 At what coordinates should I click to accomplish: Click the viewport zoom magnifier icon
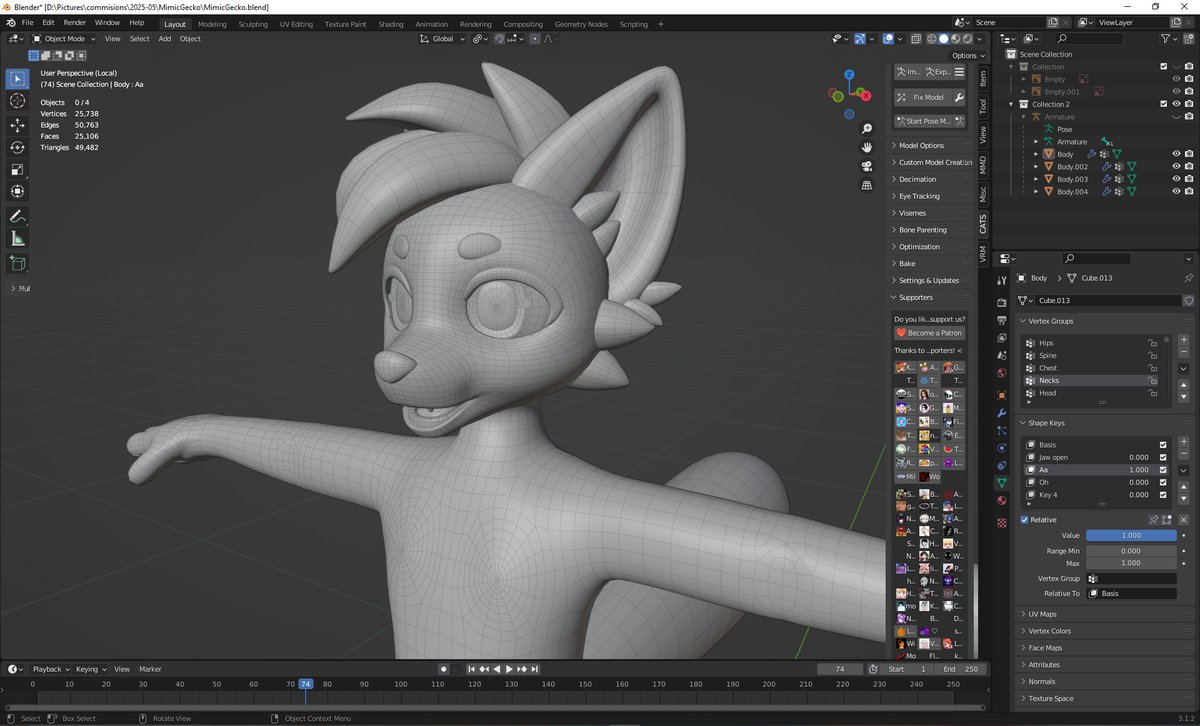(x=867, y=128)
